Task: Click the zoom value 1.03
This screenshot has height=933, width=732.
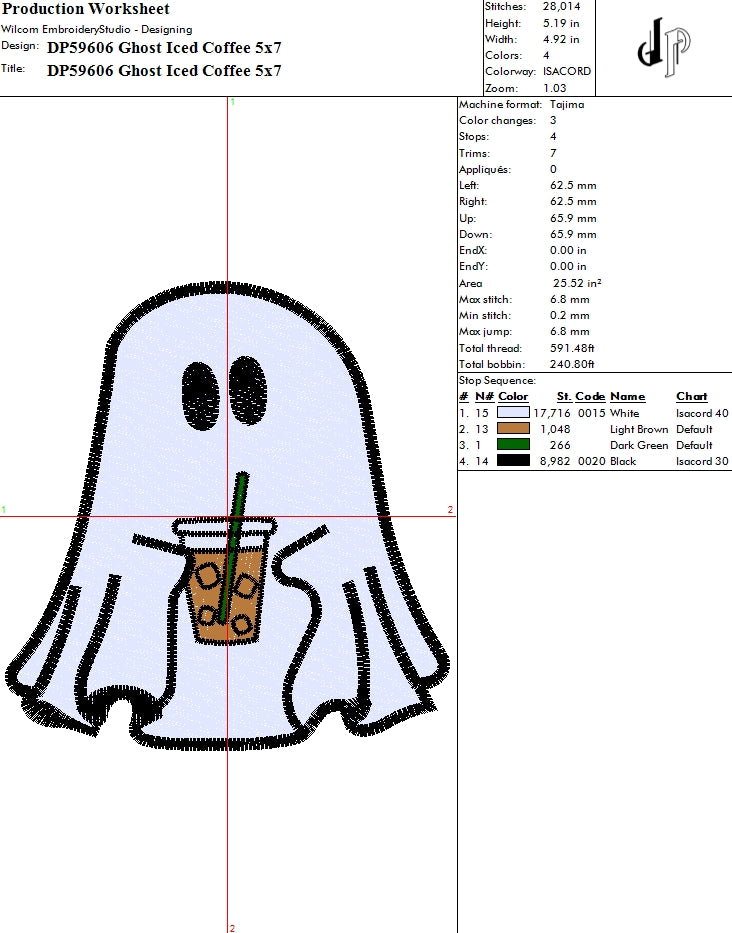Action: point(555,88)
